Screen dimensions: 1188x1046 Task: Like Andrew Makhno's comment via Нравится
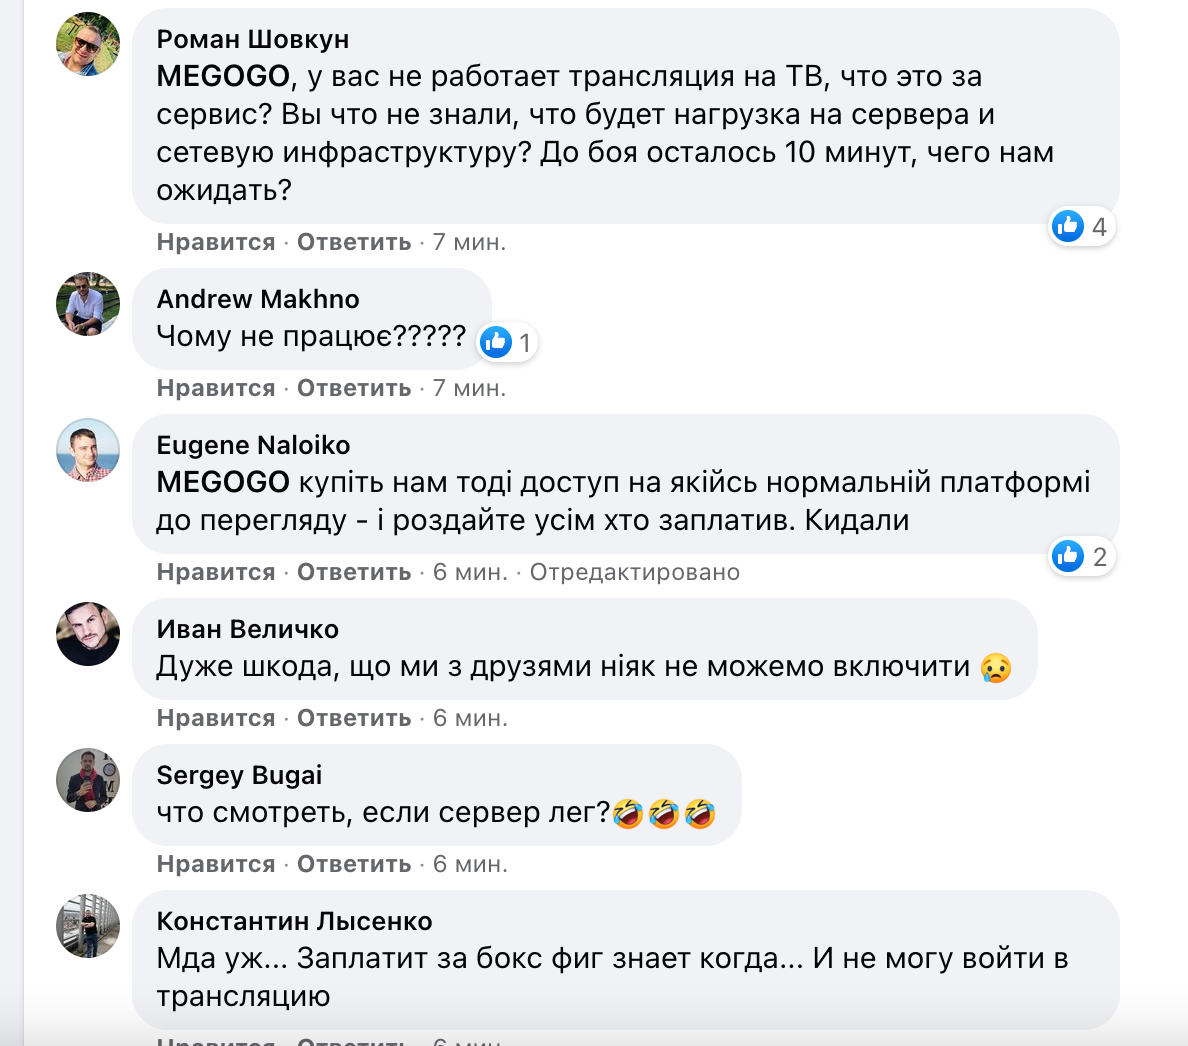click(214, 387)
